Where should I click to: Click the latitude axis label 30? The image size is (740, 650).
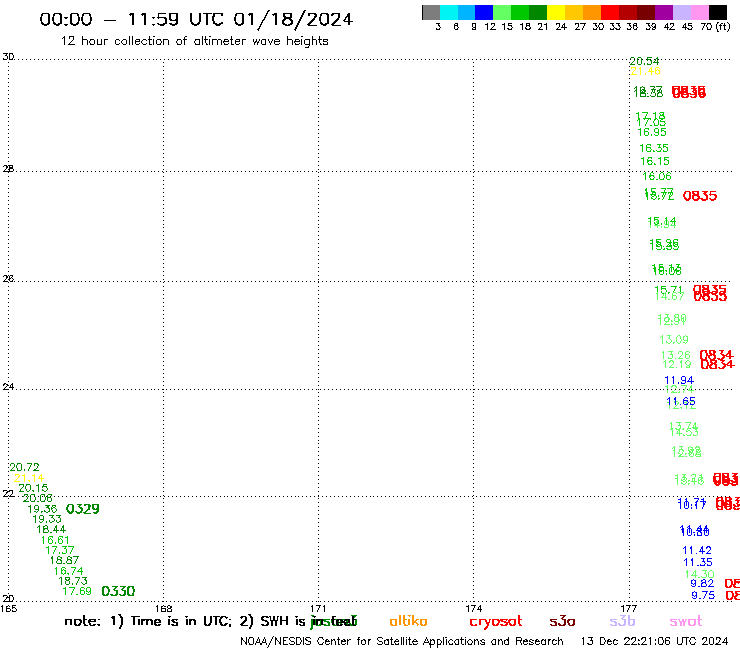pos(8,57)
